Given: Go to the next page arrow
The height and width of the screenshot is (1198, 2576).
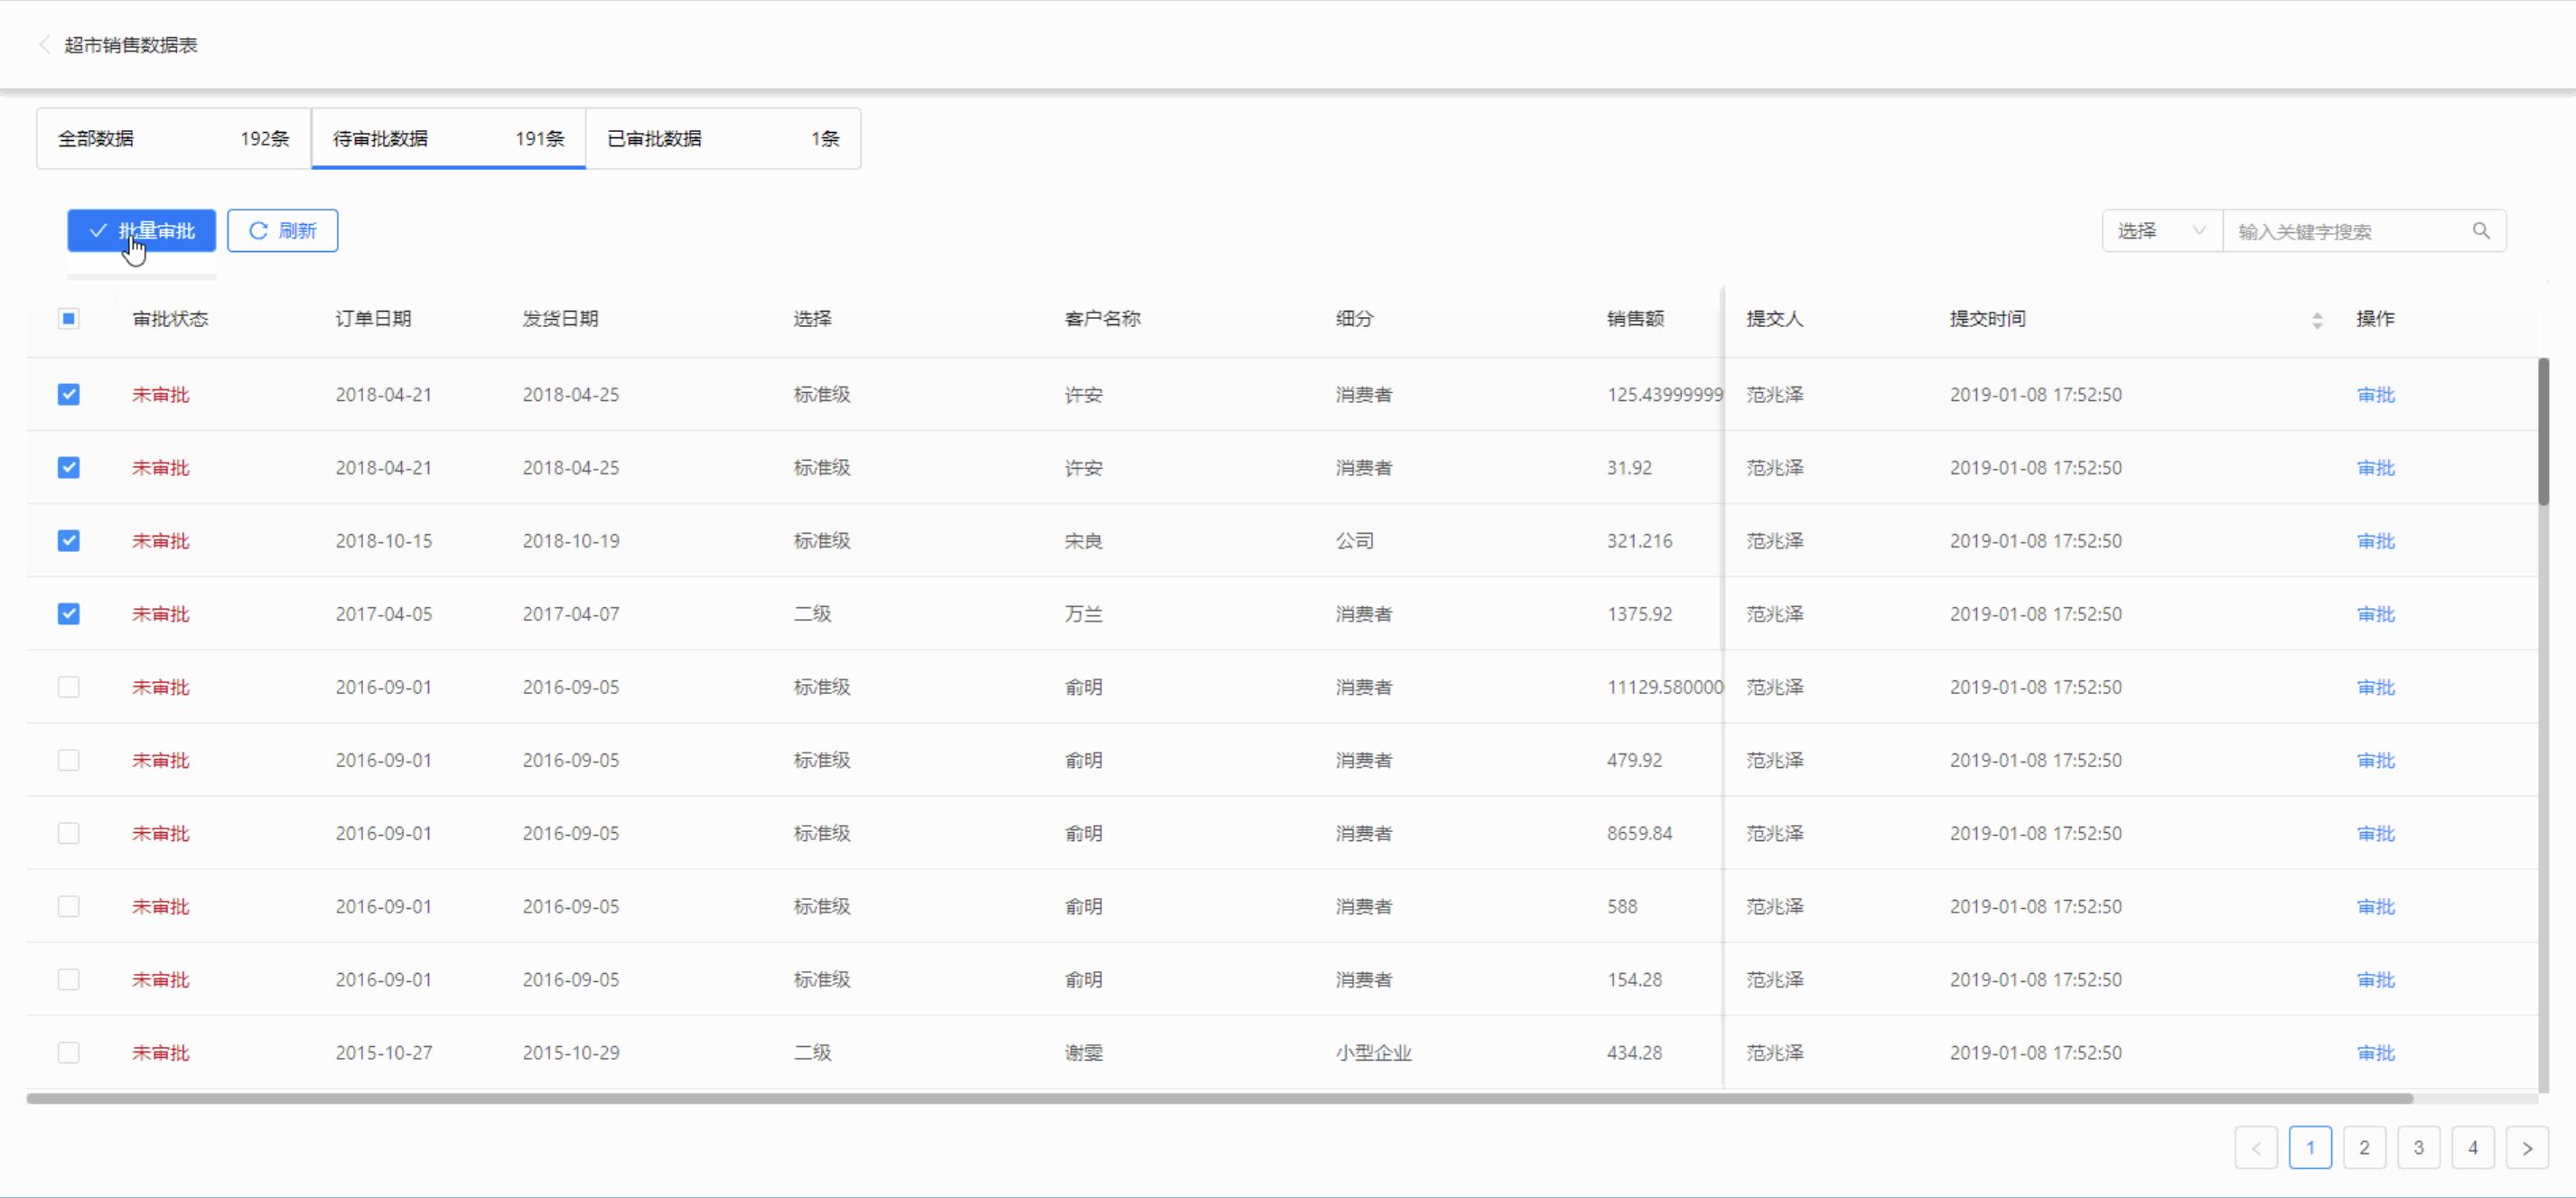Looking at the screenshot, I should (2527, 1148).
